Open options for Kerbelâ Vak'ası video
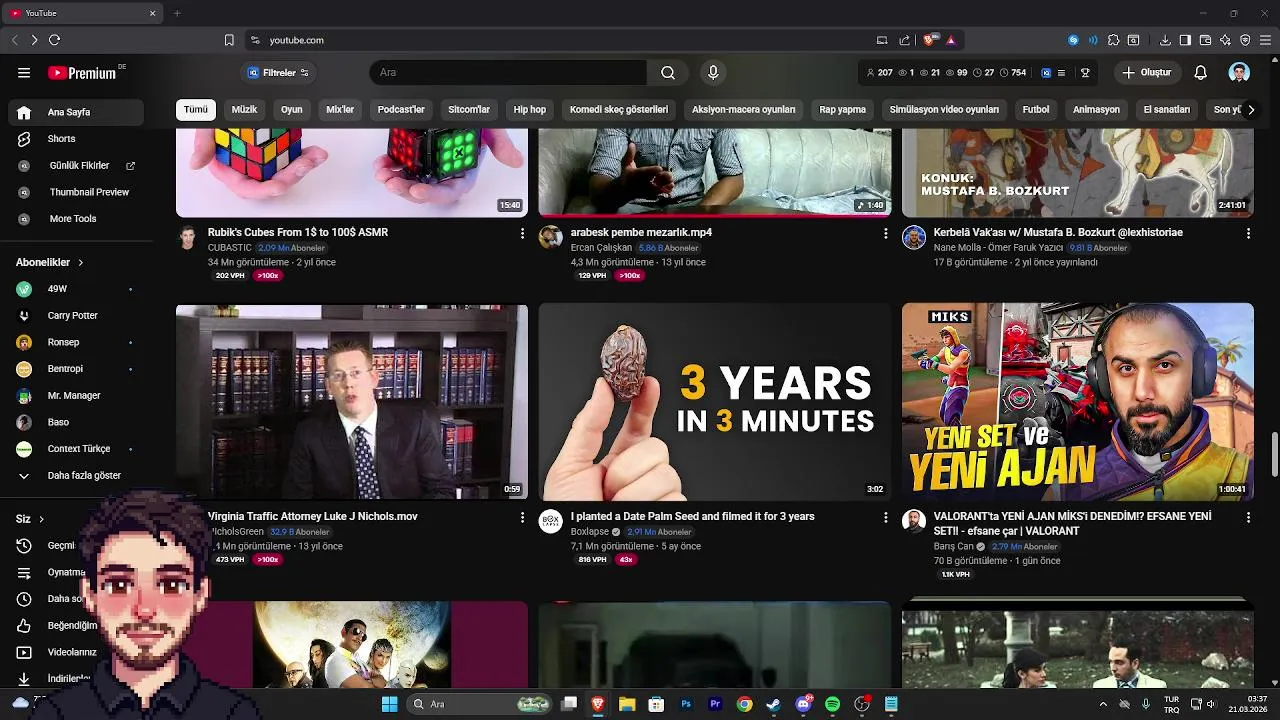Screen dimensions: 1280x720 [1248, 233]
